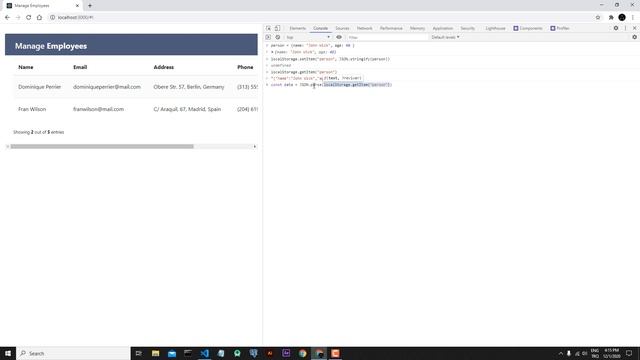Expand the logged person object

pyautogui.click(x=272, y=52)
